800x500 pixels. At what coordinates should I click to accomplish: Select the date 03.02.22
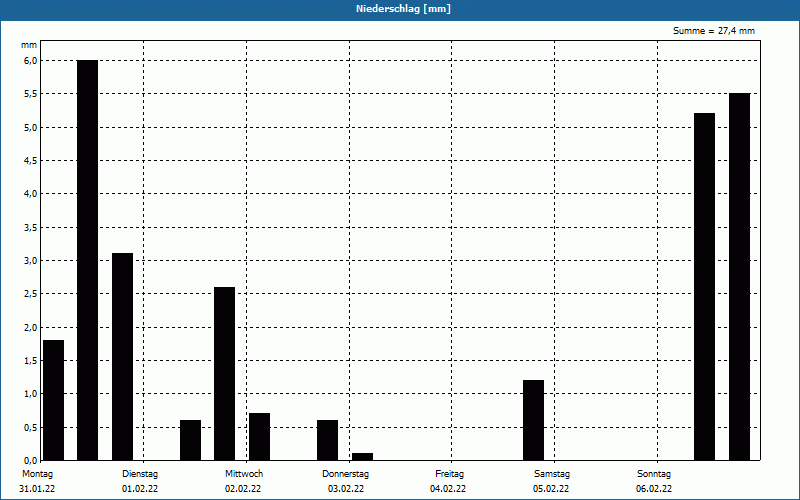346,489
